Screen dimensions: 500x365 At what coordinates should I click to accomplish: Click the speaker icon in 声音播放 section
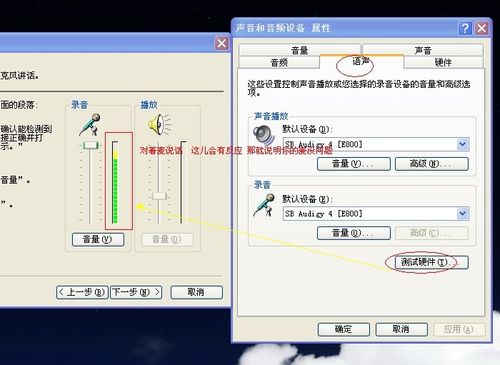tap(264, 135)
